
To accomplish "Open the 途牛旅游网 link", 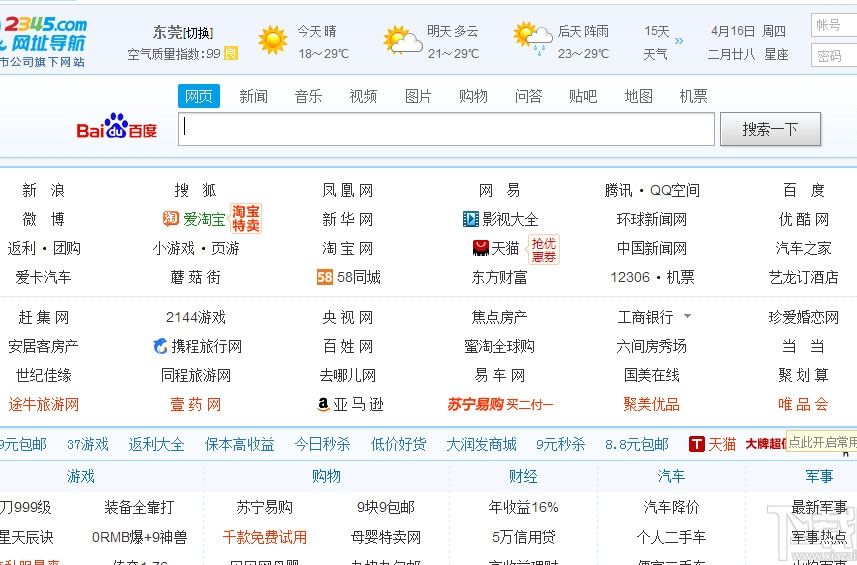I will (43, 404).
